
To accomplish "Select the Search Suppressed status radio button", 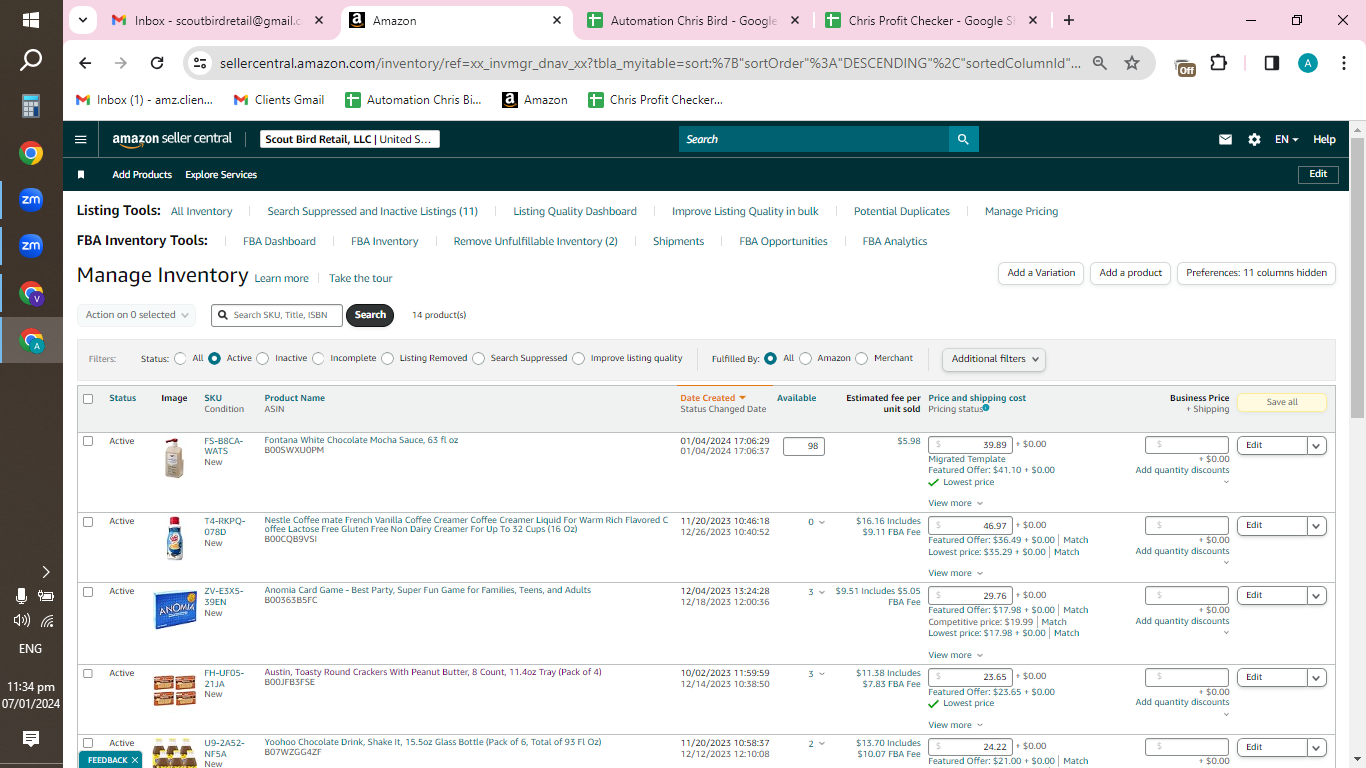I will [479, 358].
